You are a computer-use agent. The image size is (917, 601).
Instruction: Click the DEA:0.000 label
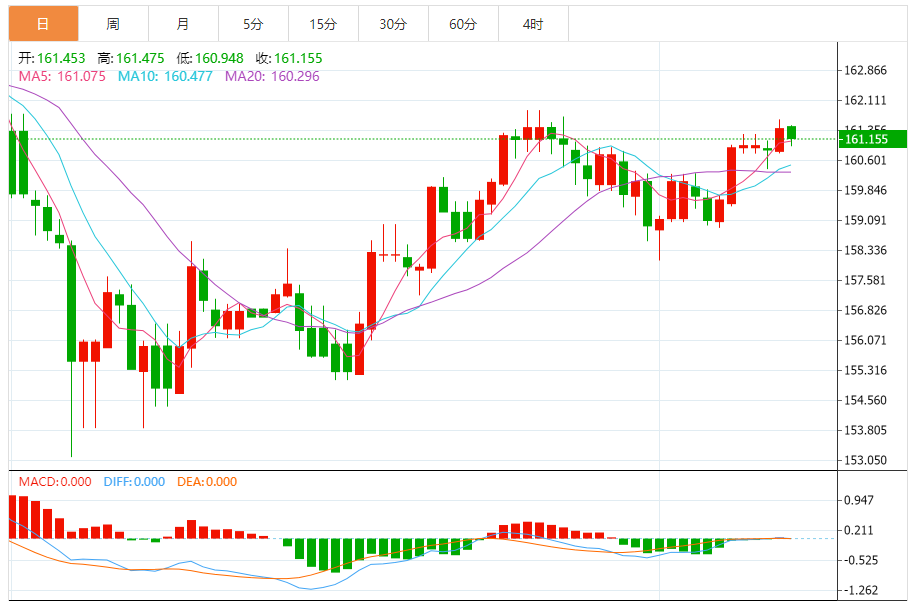pos(206,482)
